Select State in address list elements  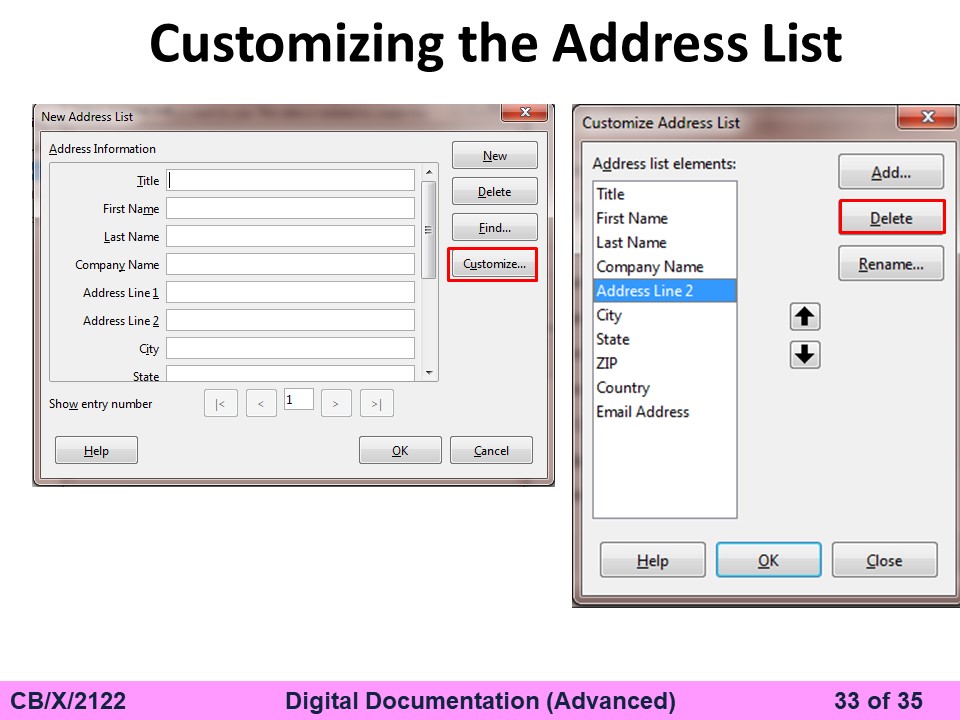click(664, 339)
